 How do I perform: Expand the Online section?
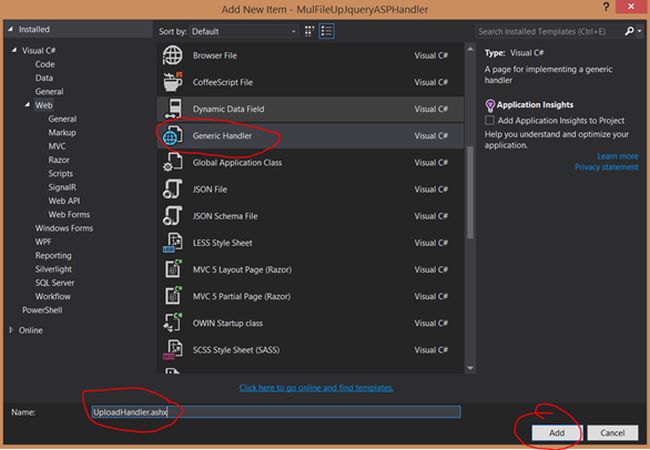point(11,330)
